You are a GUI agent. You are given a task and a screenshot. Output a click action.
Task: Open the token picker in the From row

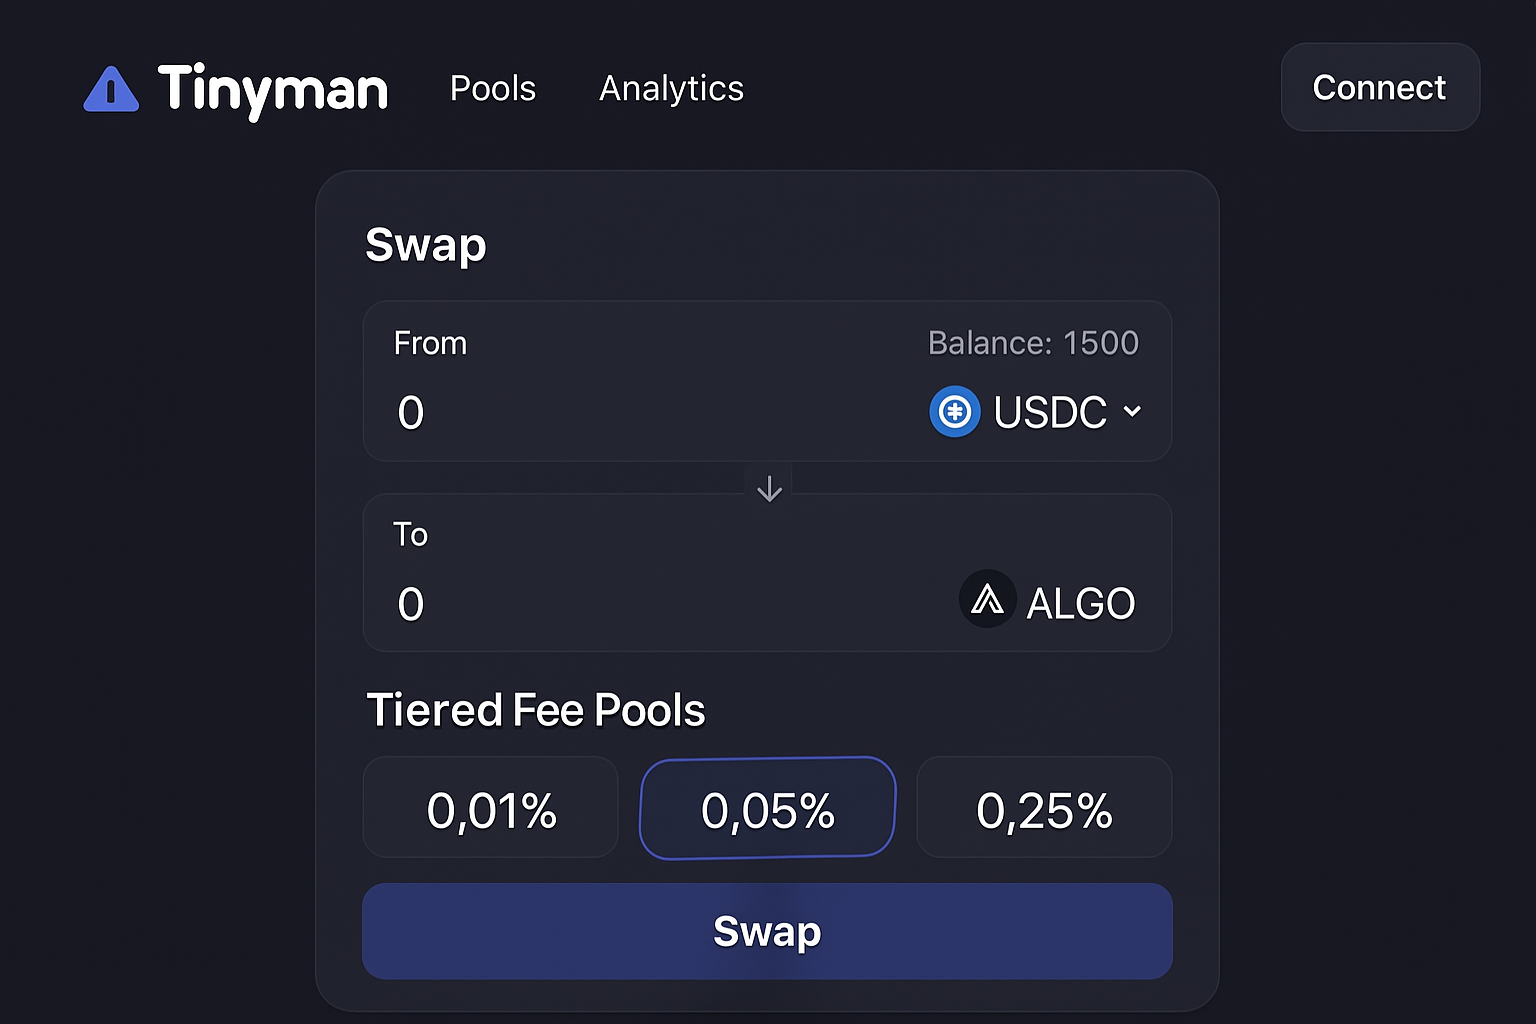point(1040,411)
